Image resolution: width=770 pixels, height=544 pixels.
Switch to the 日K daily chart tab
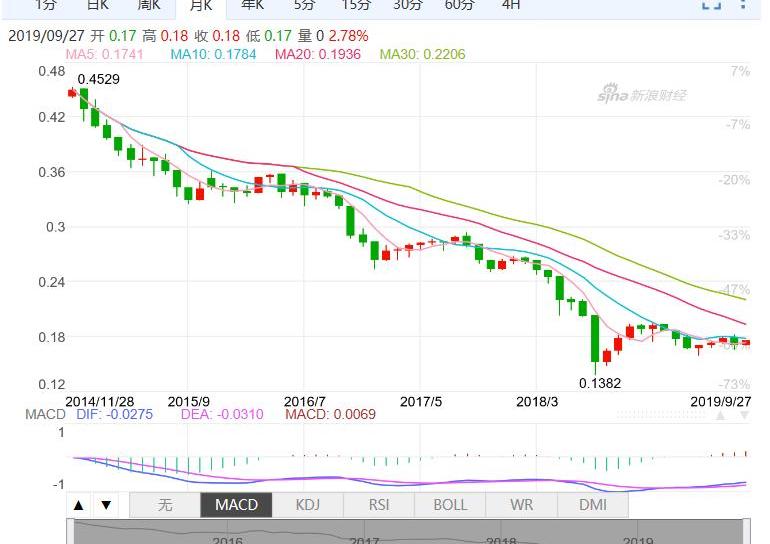(97, 5)
